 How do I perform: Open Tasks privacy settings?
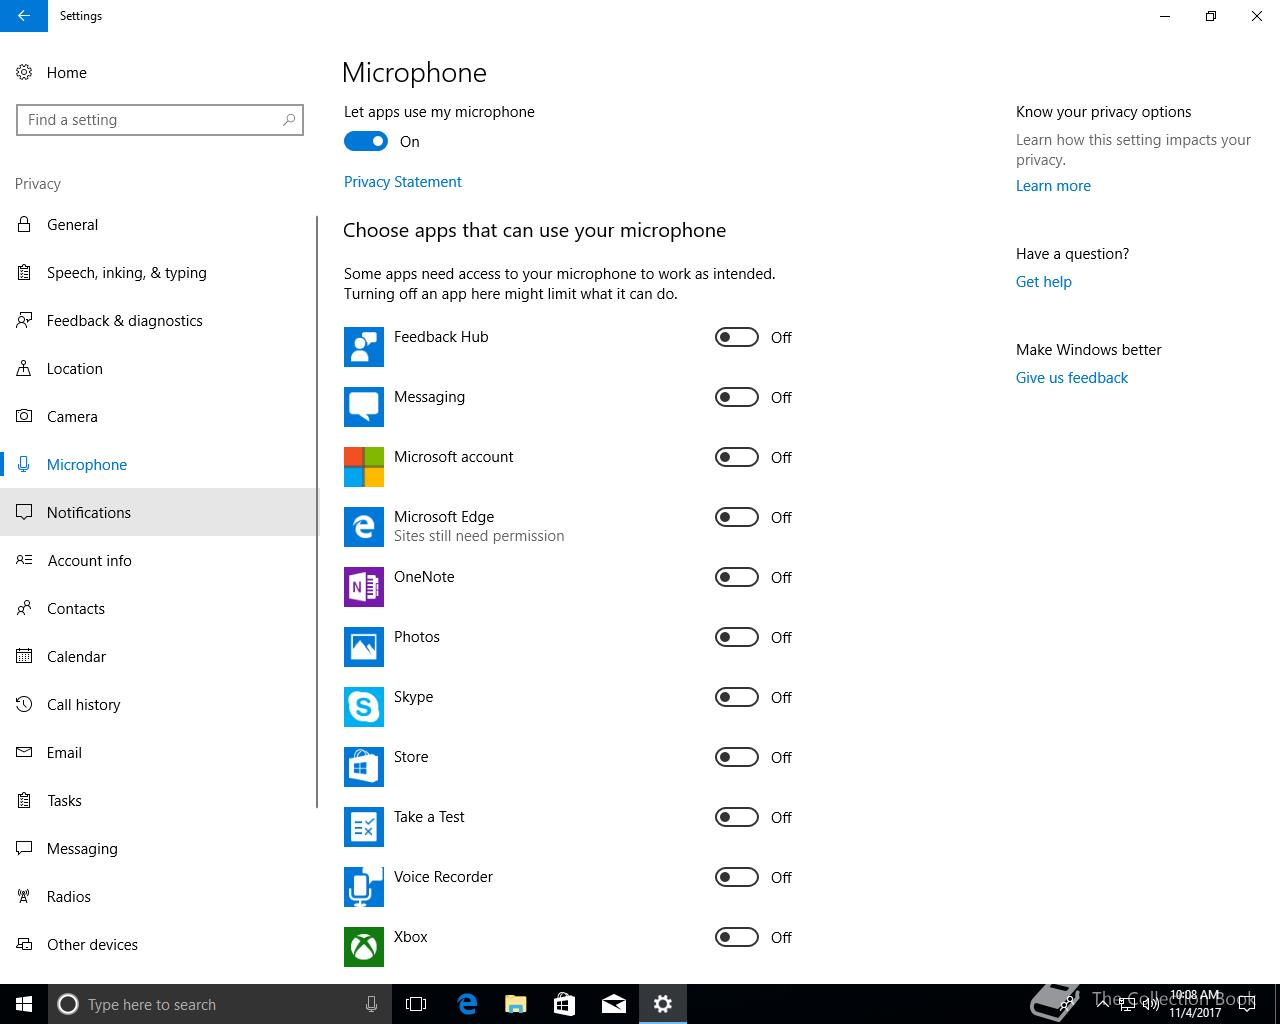pos(158,801)
